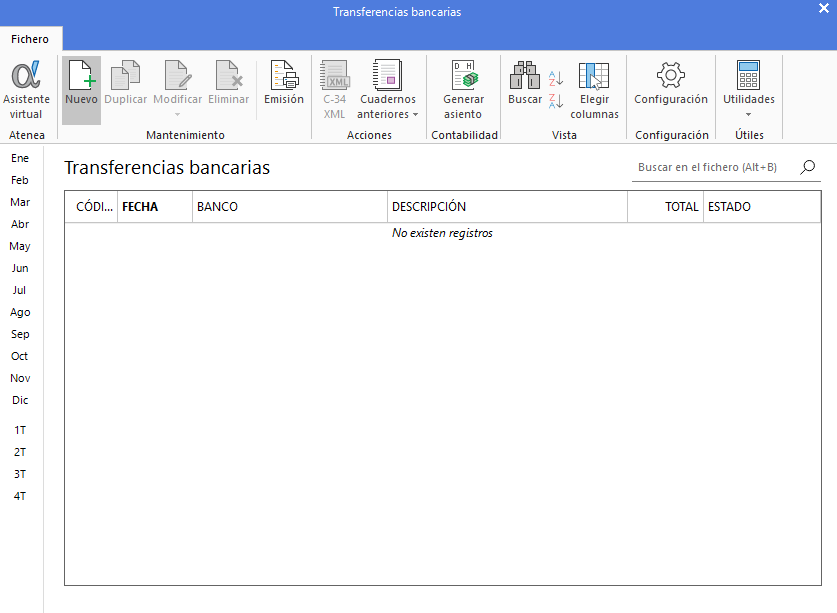Expand Cuadernos anteriores dropdown arrow
The width and height of the screenshot is (837, 613).
pyautogui.click(x=415, y=114)
